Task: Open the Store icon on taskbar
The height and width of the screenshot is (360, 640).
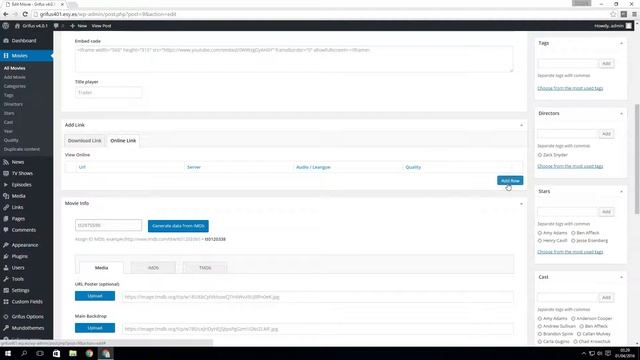Action: (x=56, y=353)
